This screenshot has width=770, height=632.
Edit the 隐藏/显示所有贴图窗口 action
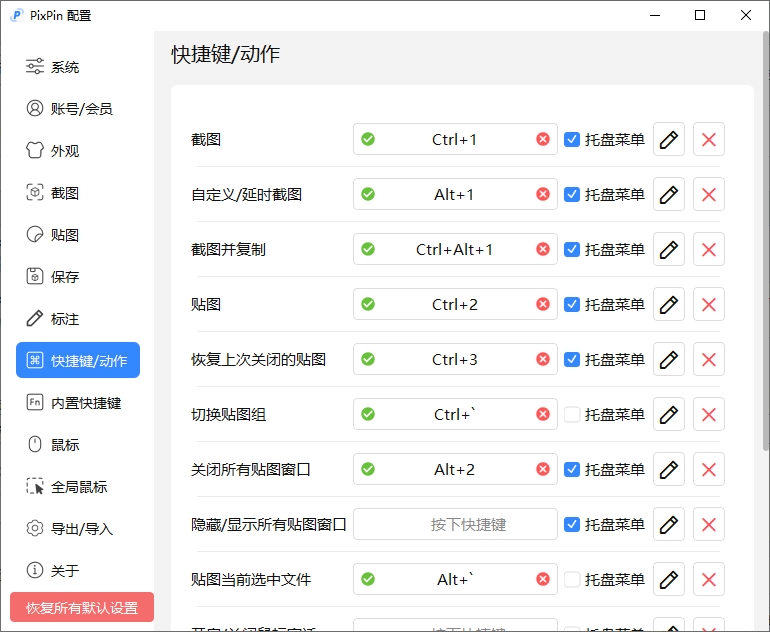(x=669, y=524)
